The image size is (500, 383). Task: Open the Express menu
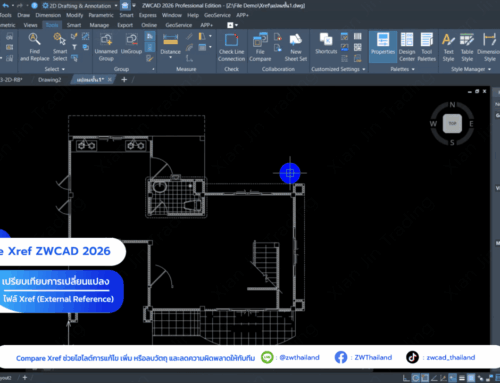click(148, 15)
